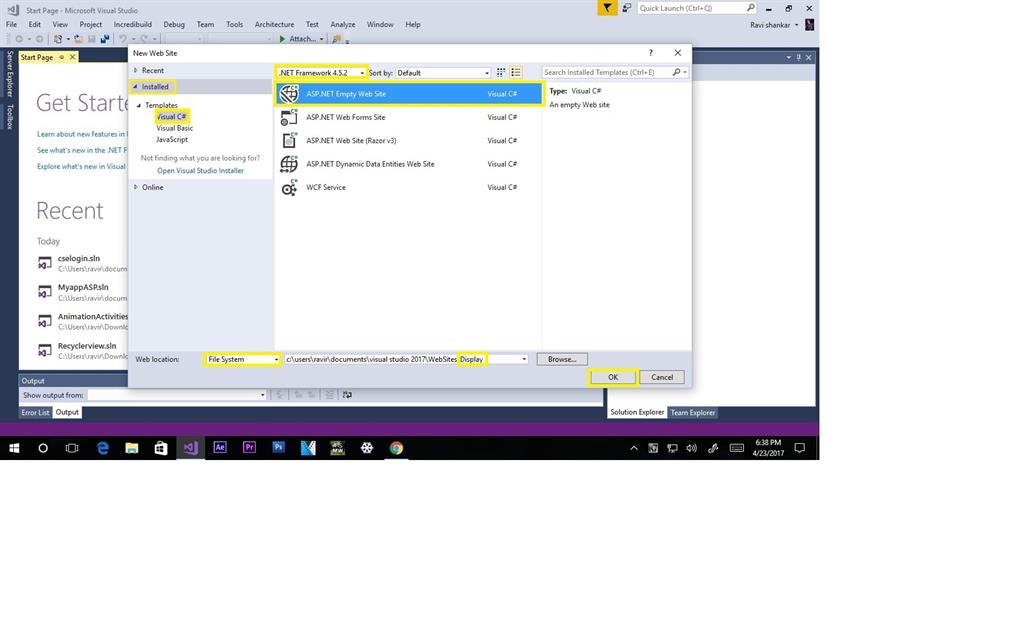The width and height of the screenshot is (1024, 617).
Task: Open the cselogin.sln recent solution icon
Action: point(44,263)
